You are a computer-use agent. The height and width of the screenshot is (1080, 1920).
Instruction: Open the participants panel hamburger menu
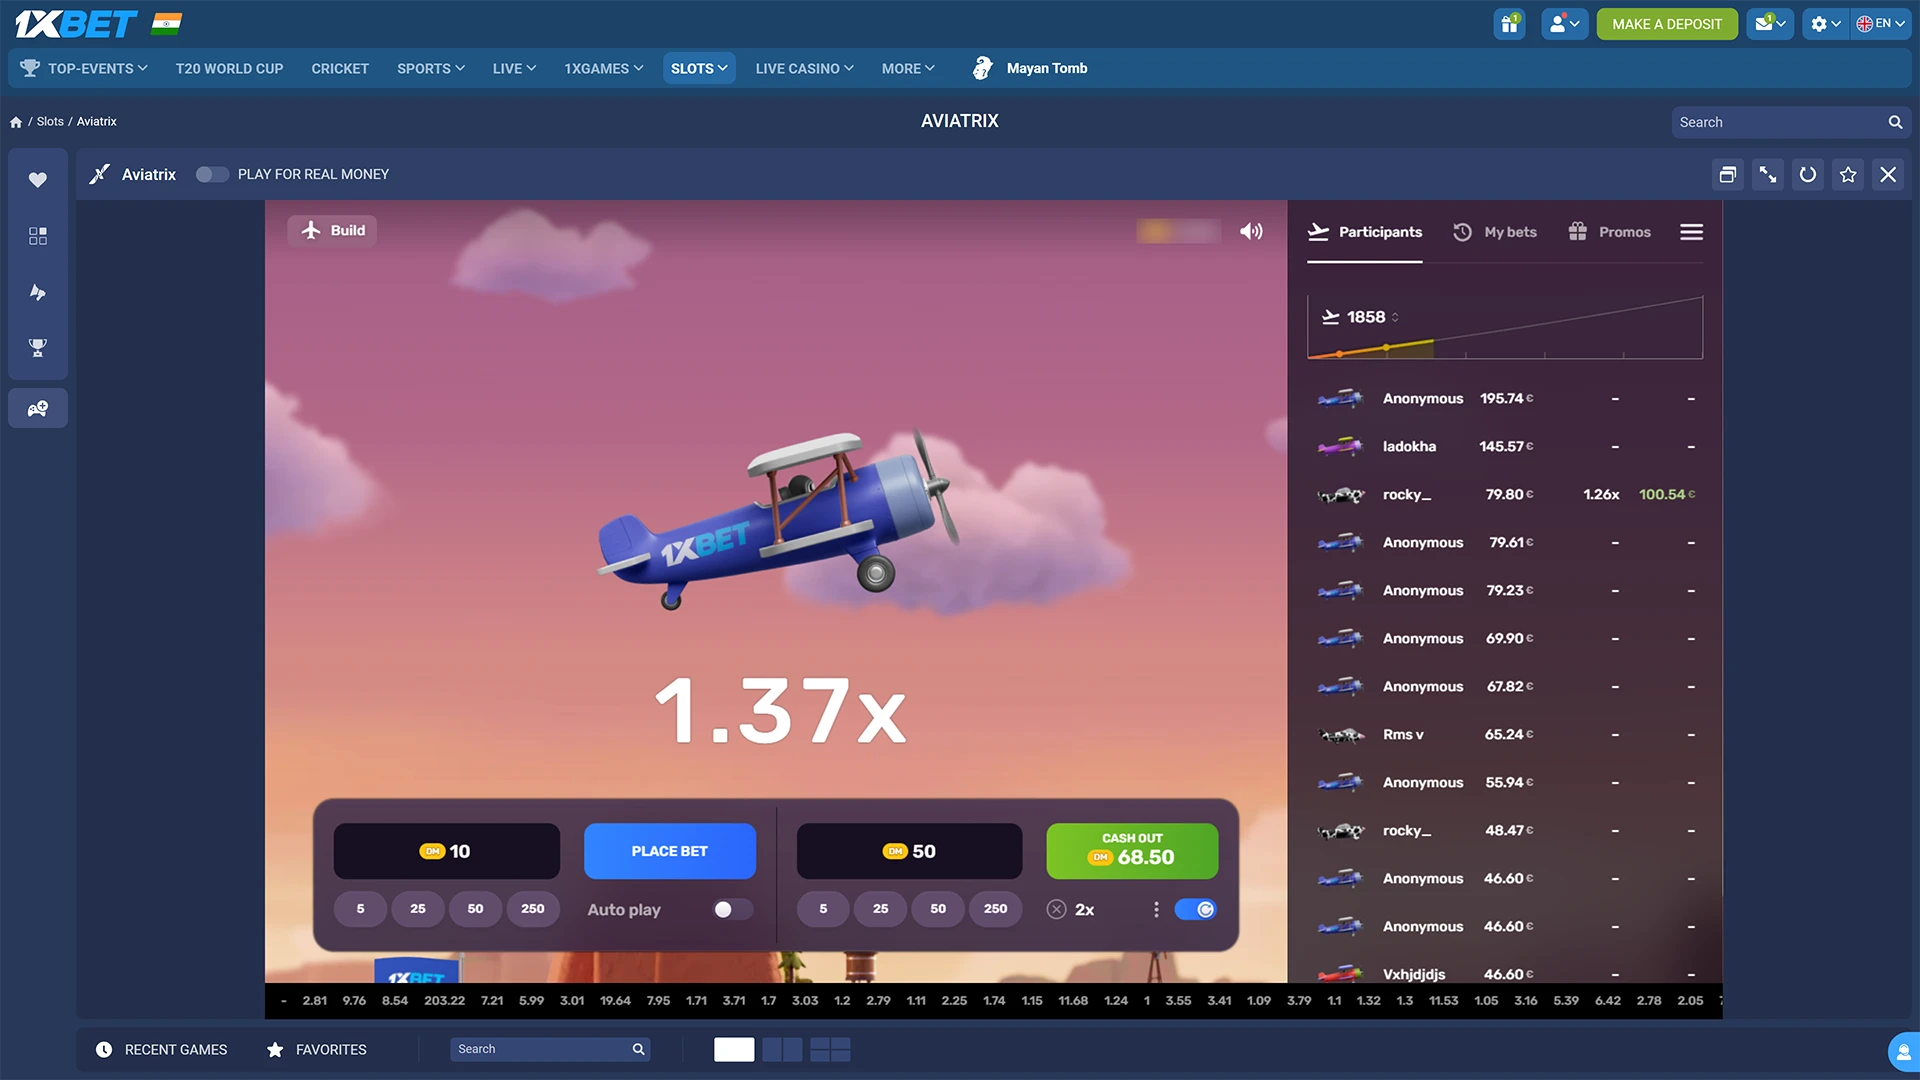1691,232
